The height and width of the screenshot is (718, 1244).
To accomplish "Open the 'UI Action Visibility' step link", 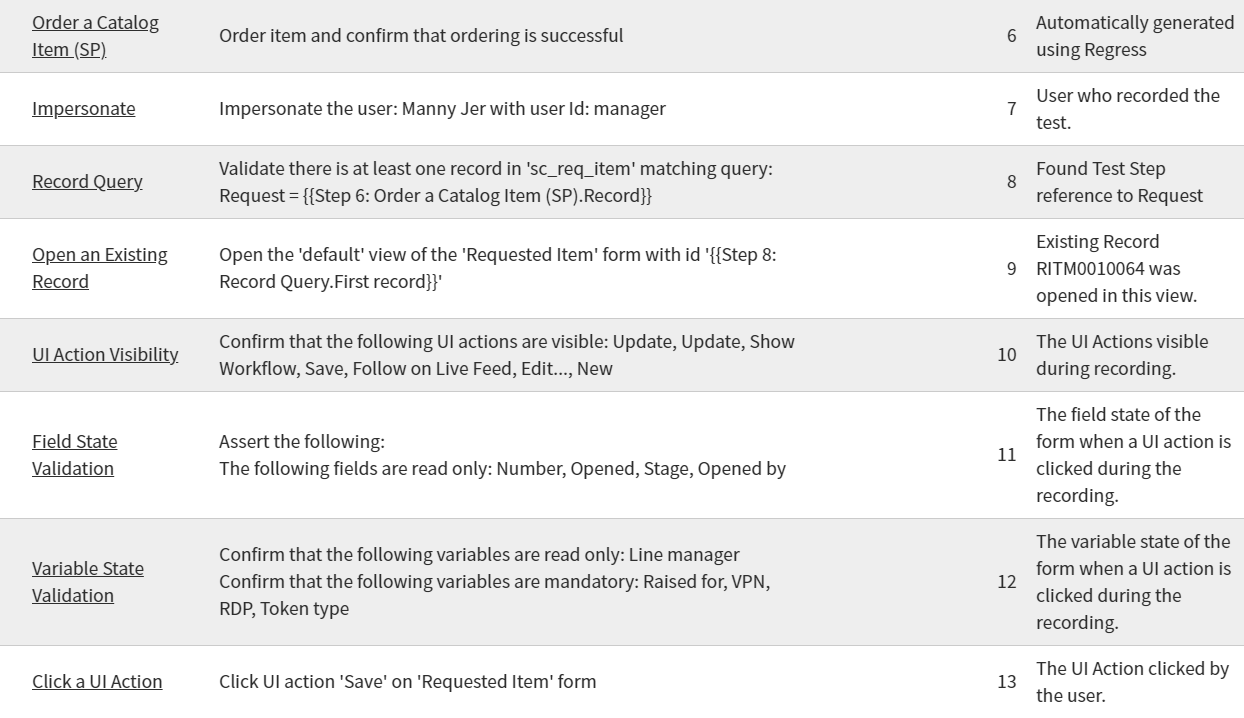I will tap(106, 355).
